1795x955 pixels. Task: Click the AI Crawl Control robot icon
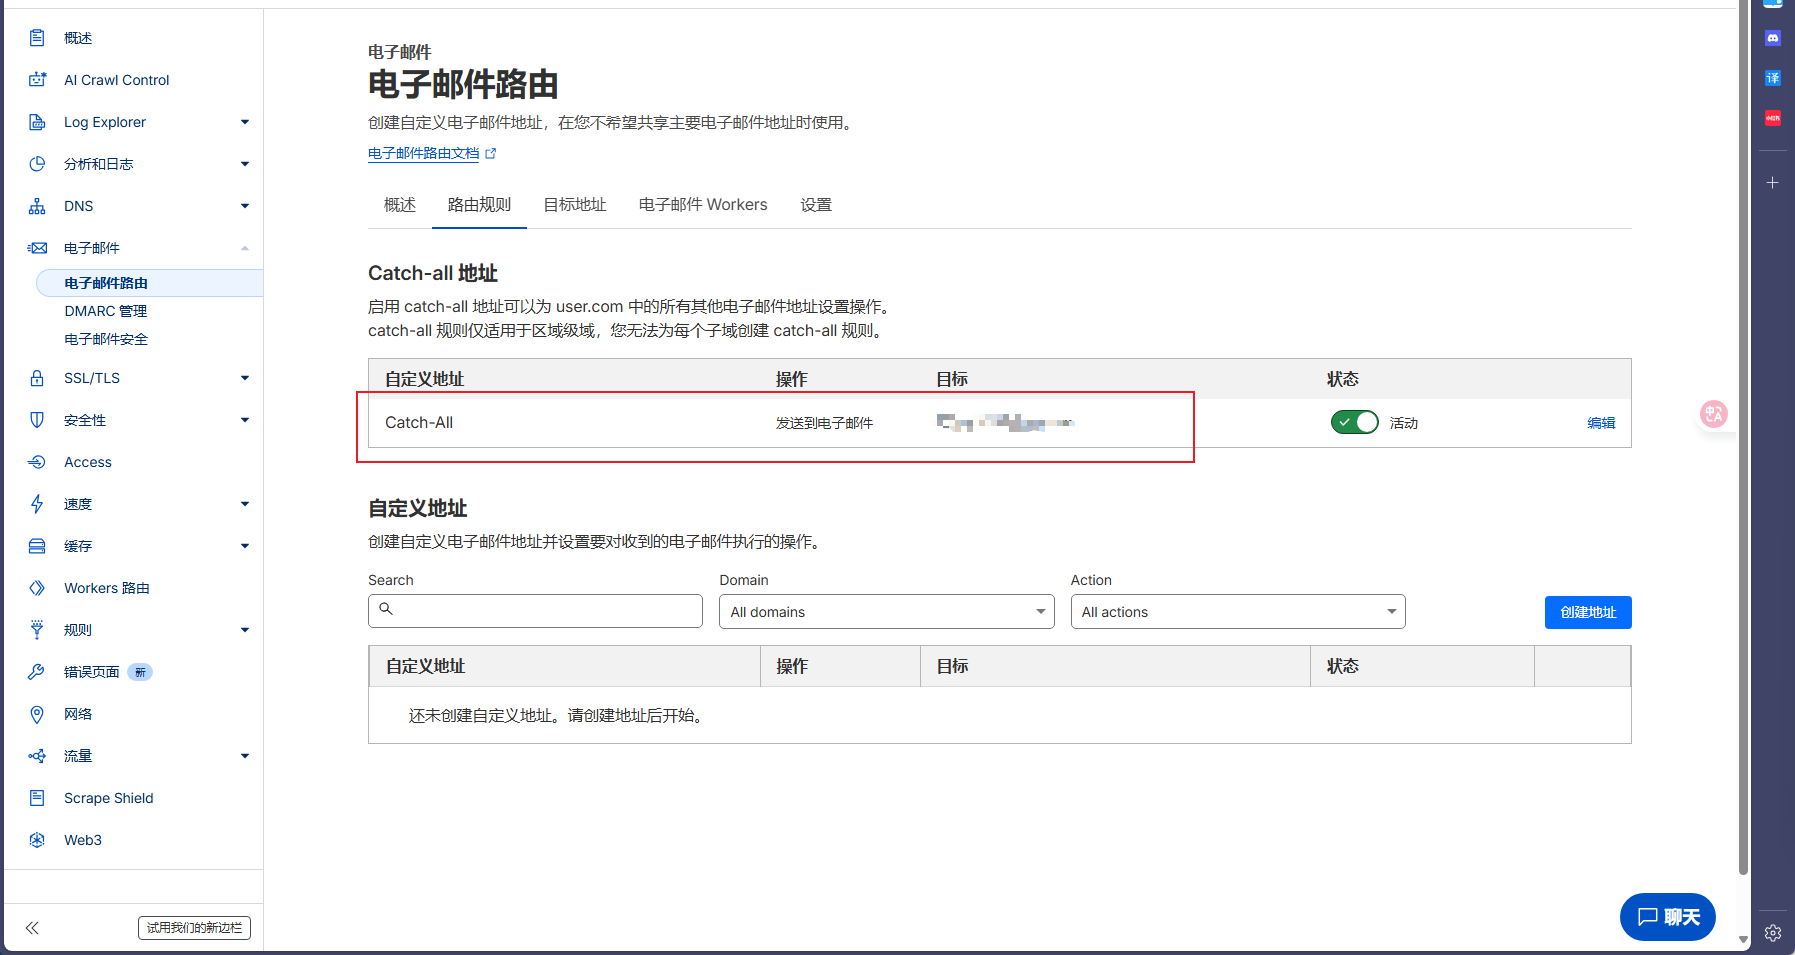click(x=37, y=80)
